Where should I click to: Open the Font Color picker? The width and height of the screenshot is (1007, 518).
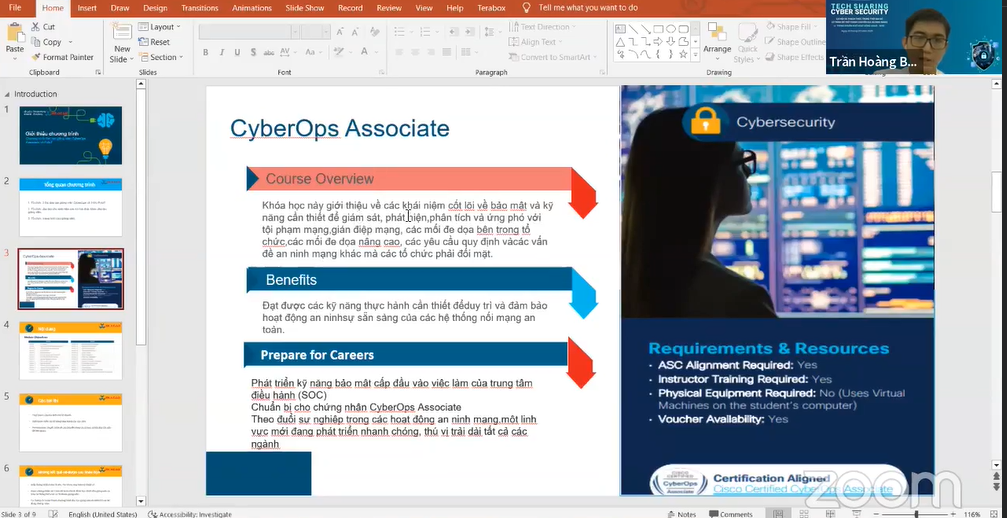click(x=364, y=51)
